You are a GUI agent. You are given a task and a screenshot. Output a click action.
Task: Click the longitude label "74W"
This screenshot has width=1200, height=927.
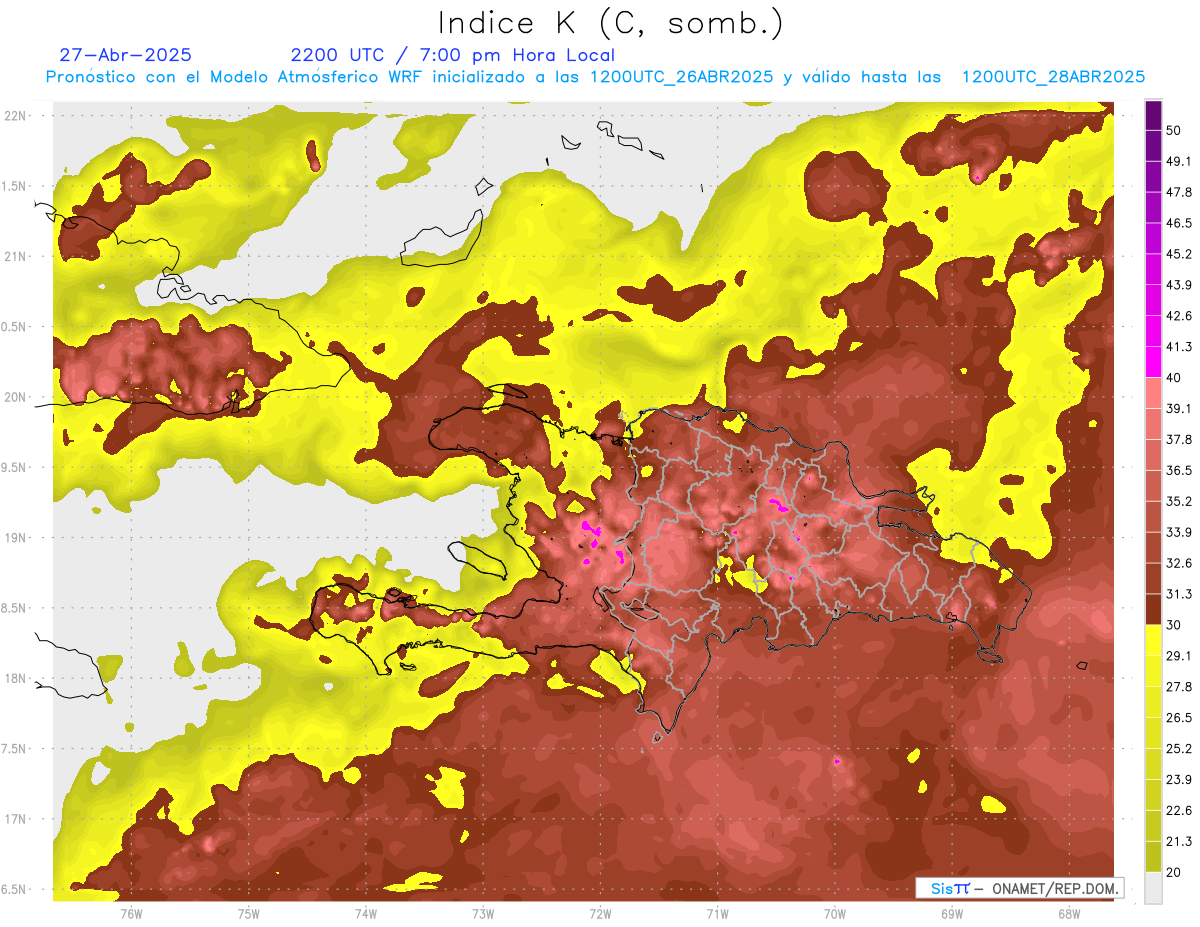pyautogui.click(x=366, y=913)
